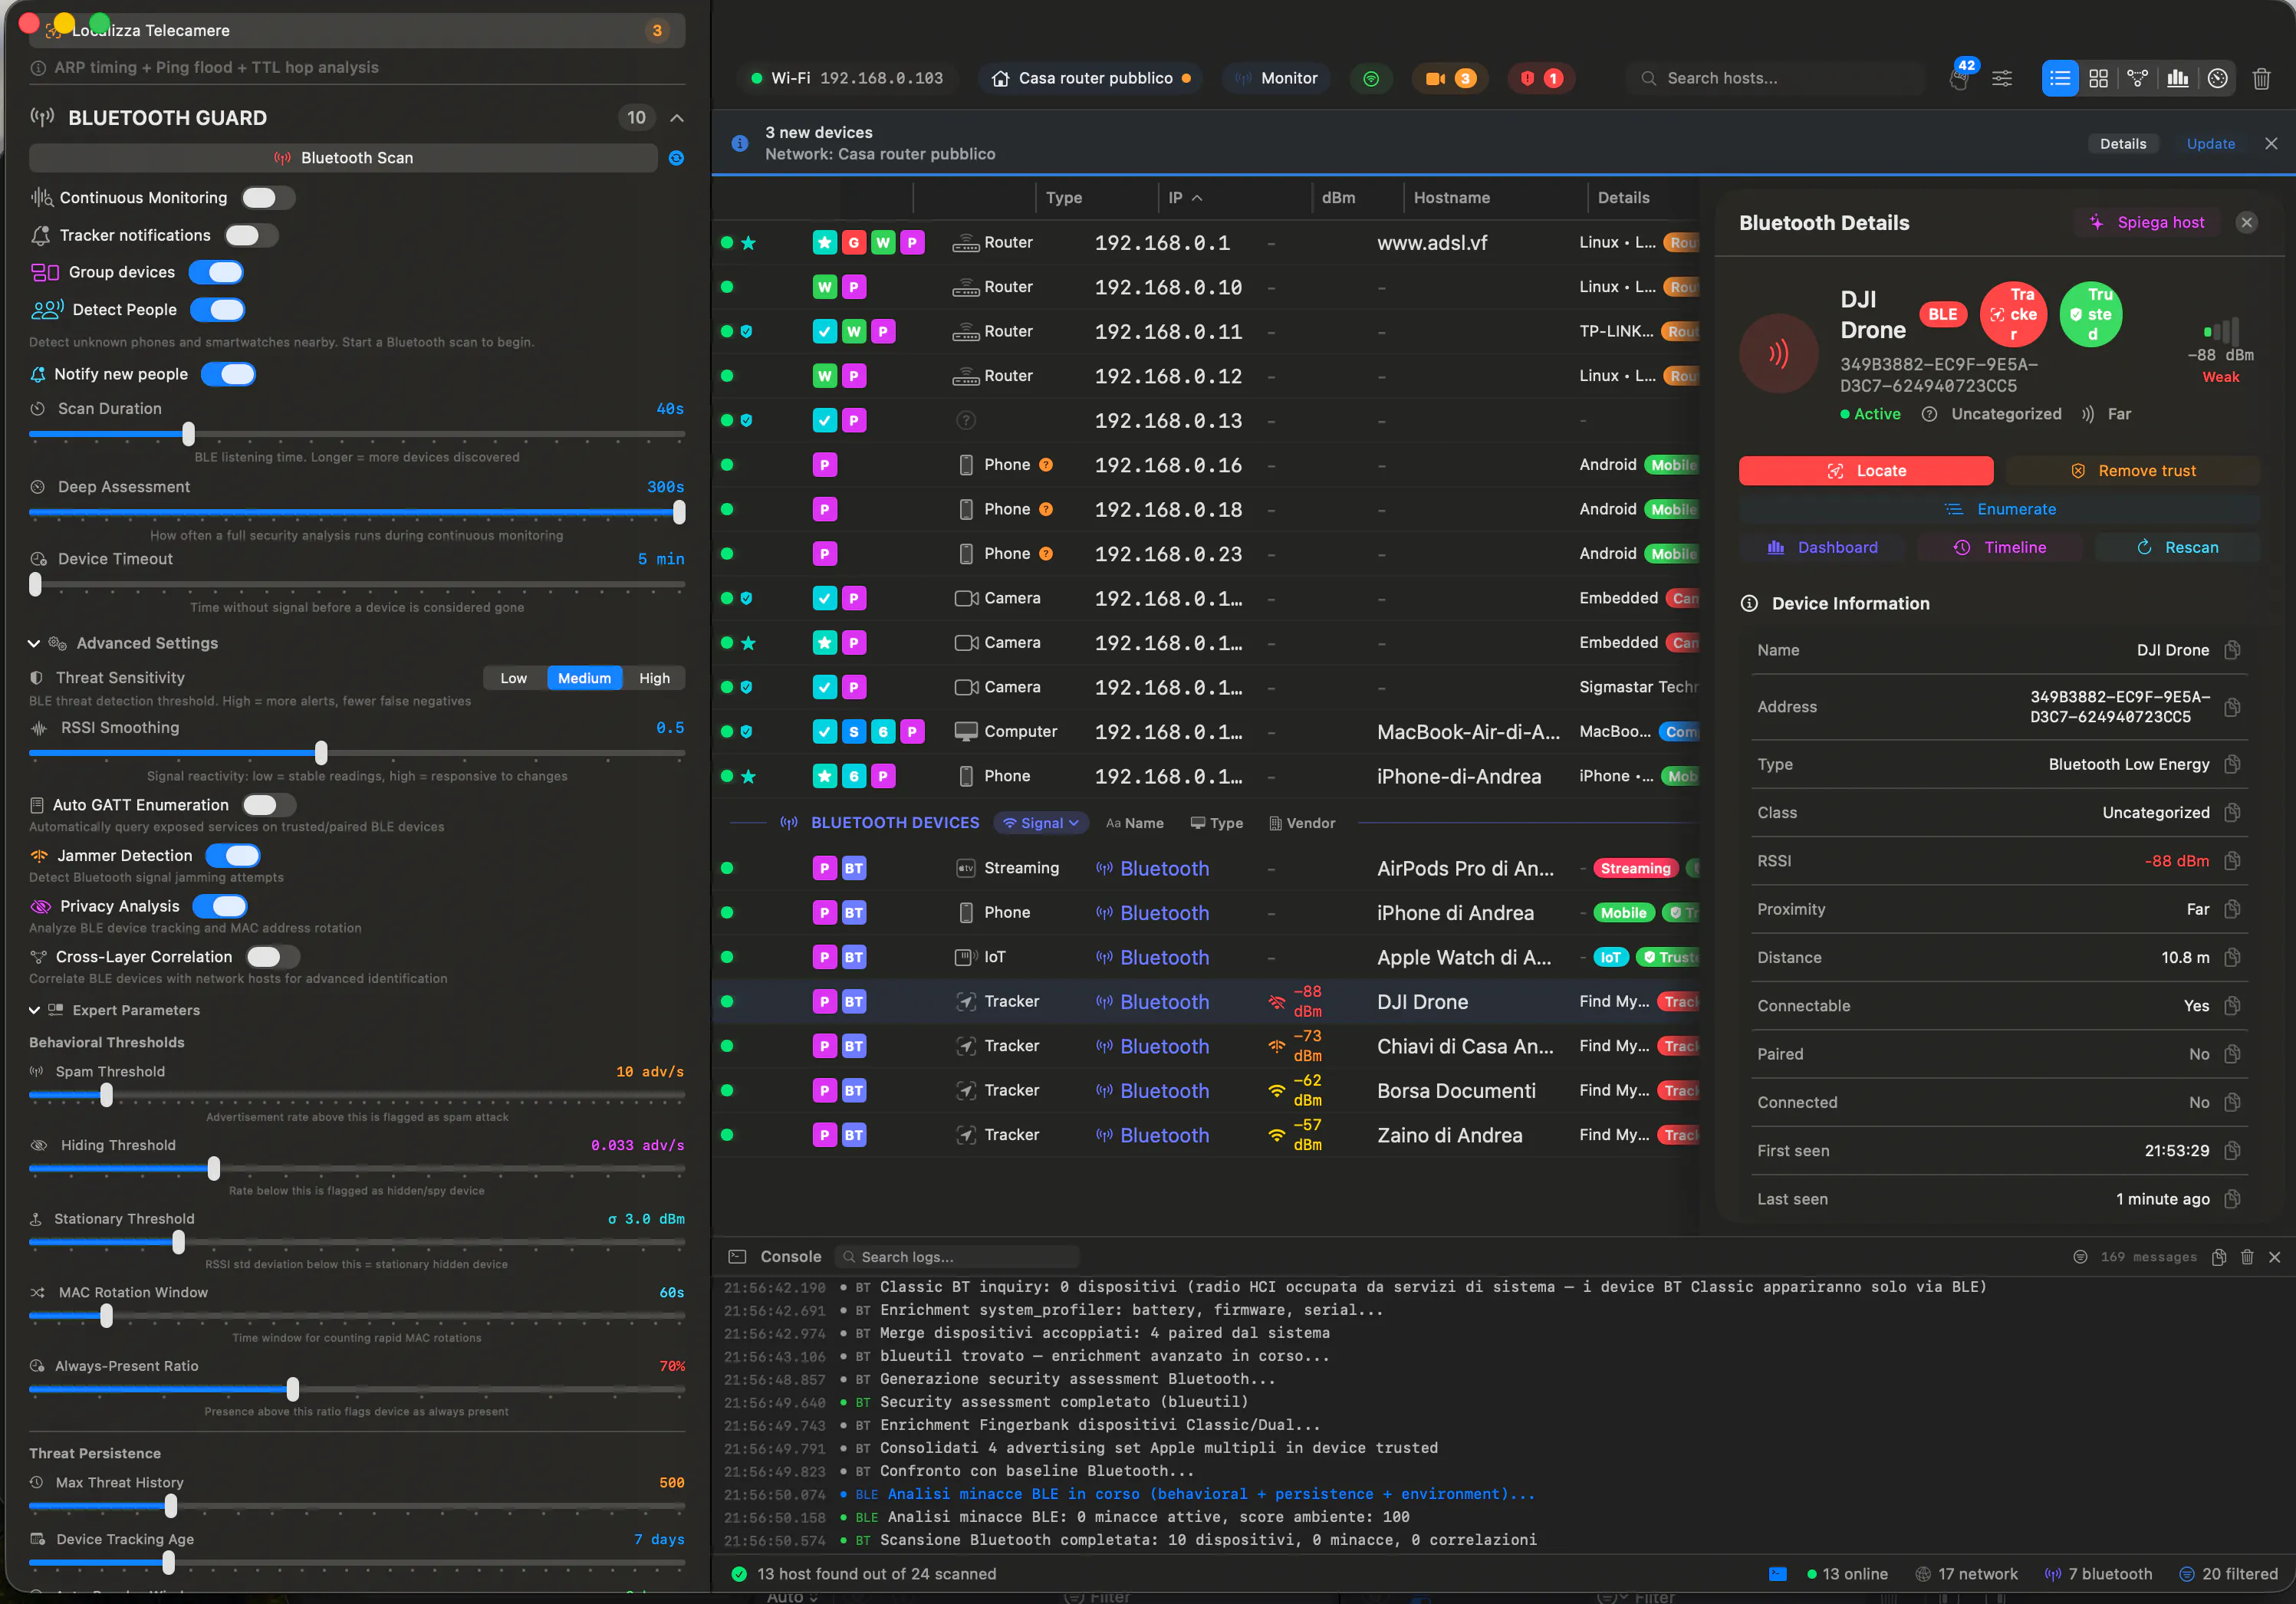Open bar chart statistics view
The height and width of the screenshot is (1604, 2296).
[x=2177, y=78]
